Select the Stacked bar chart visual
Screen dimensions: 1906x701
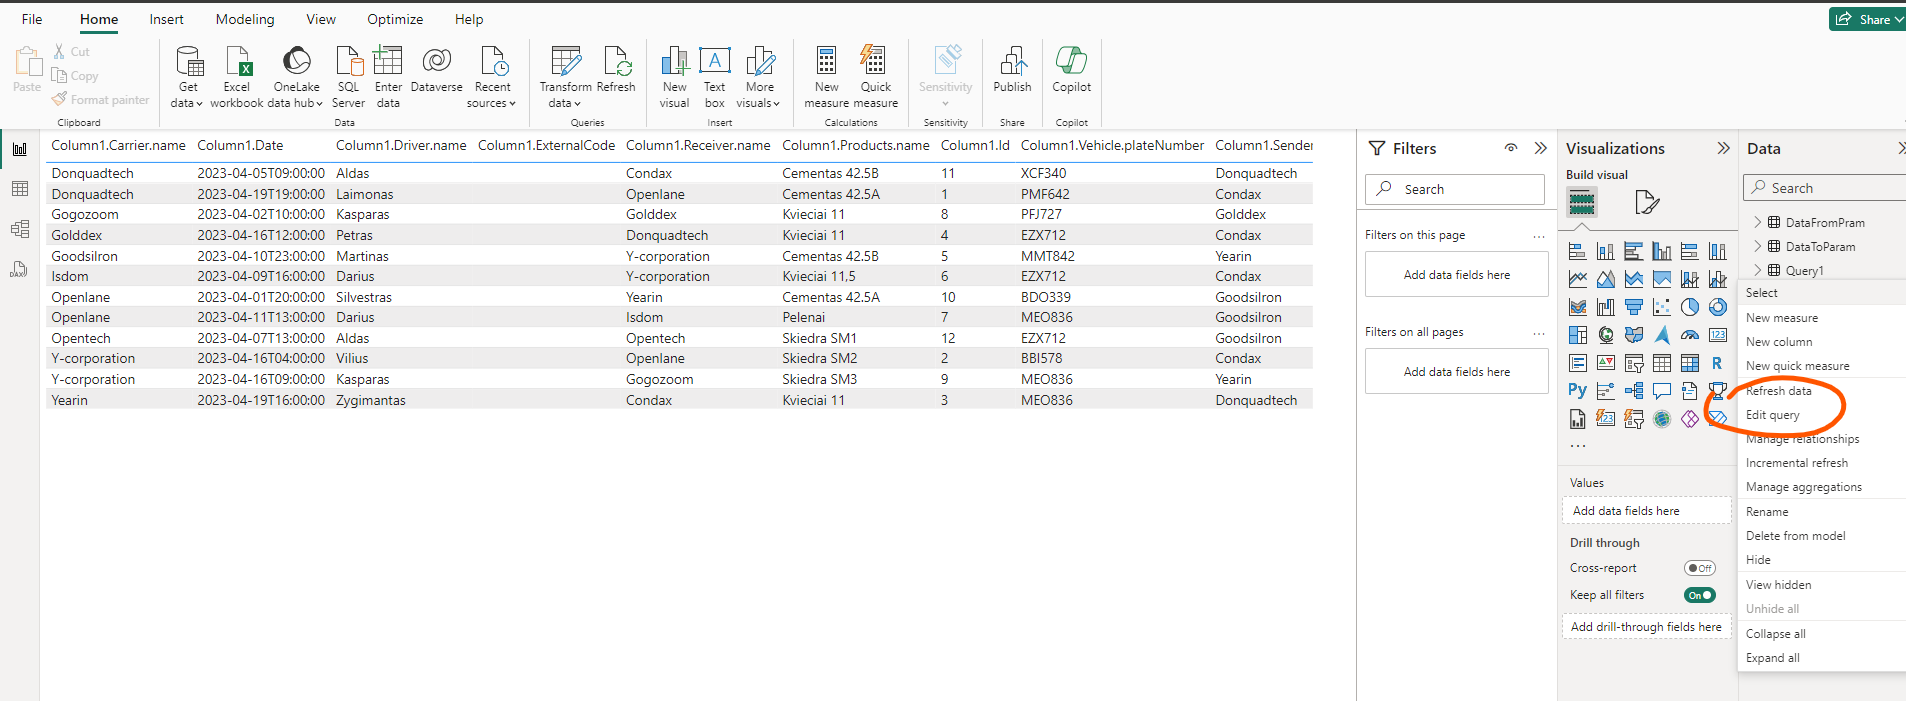(x=1577, y=251)
